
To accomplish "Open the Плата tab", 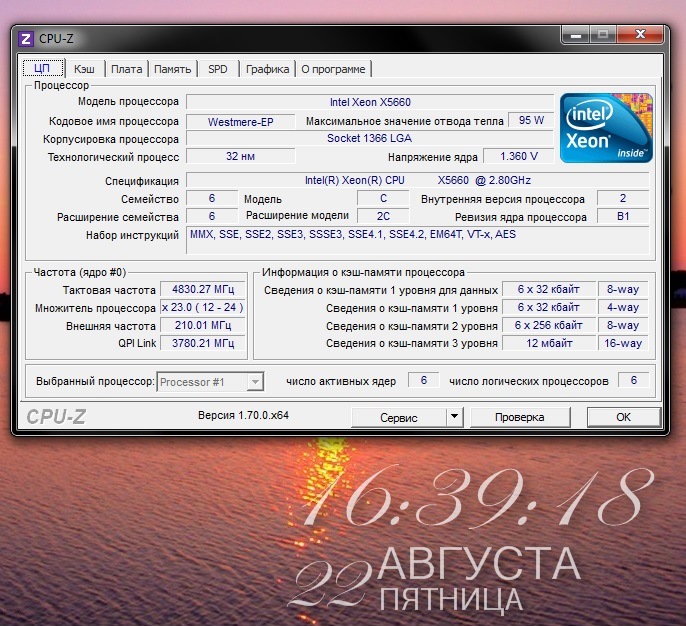I will [126, 69].
